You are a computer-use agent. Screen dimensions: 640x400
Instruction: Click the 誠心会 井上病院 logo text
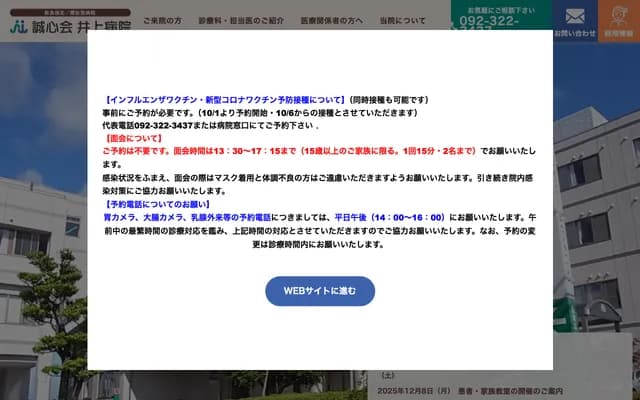[x=75, y=21]
